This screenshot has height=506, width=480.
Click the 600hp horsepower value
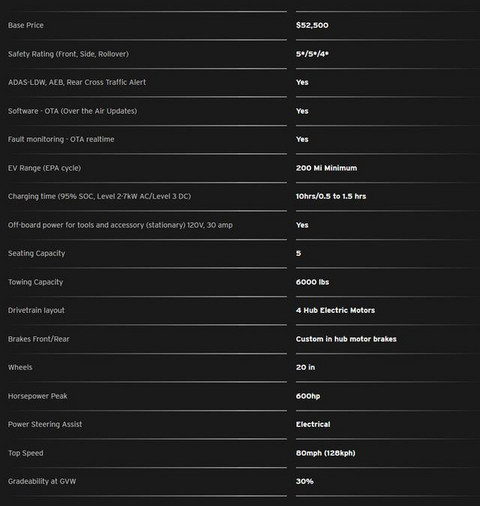tap(308, 396)
